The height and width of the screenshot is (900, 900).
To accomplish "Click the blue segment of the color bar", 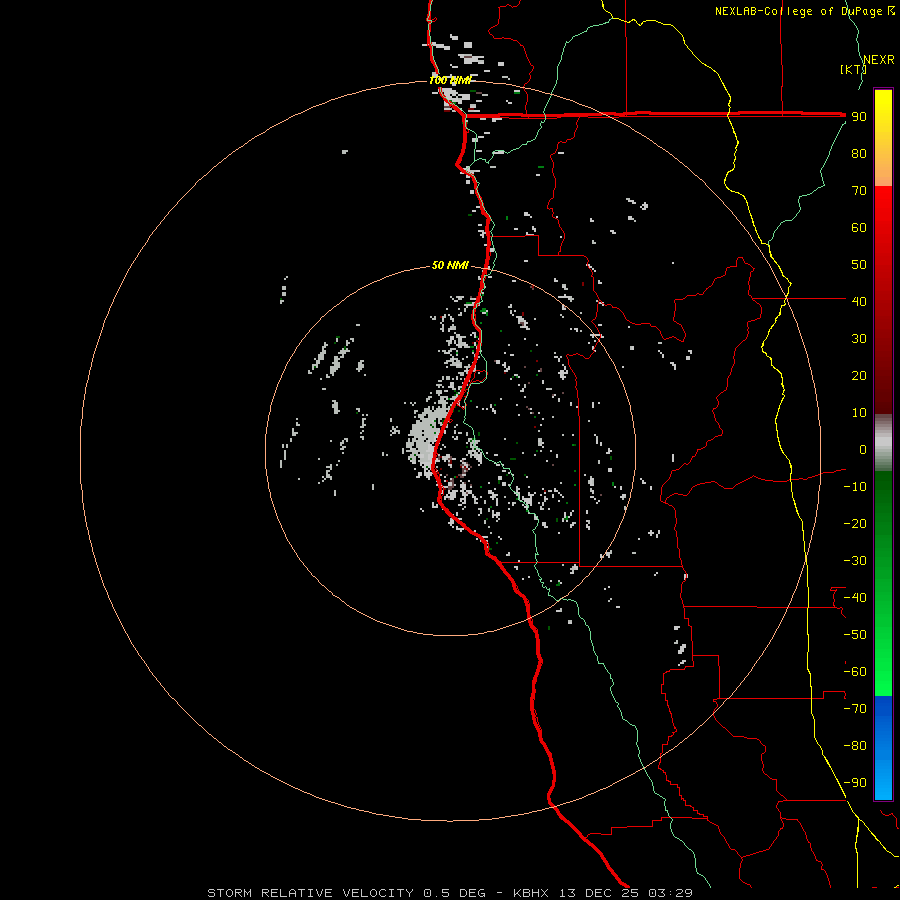I will click(883, 748).
